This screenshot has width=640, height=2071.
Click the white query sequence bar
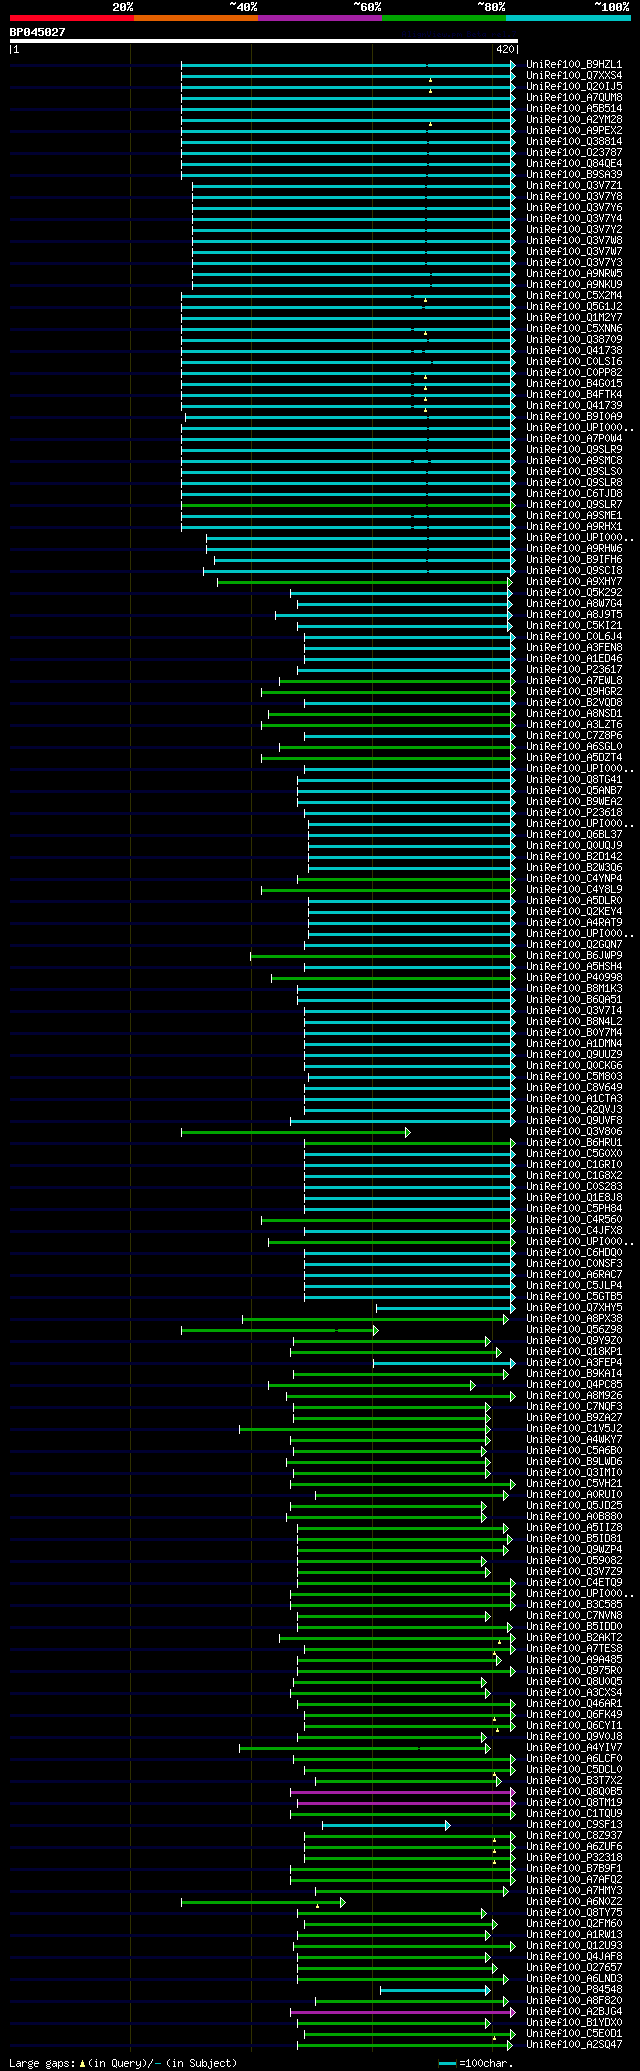click(x=264, y=41)
